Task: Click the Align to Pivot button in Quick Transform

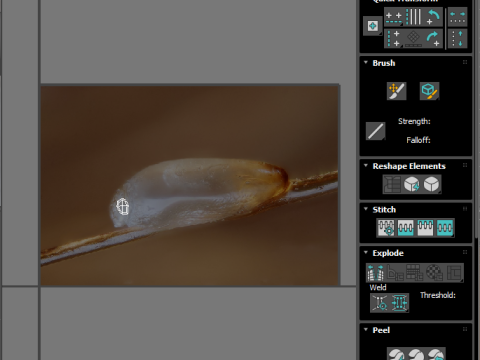Action: click(x=372, y=26)
